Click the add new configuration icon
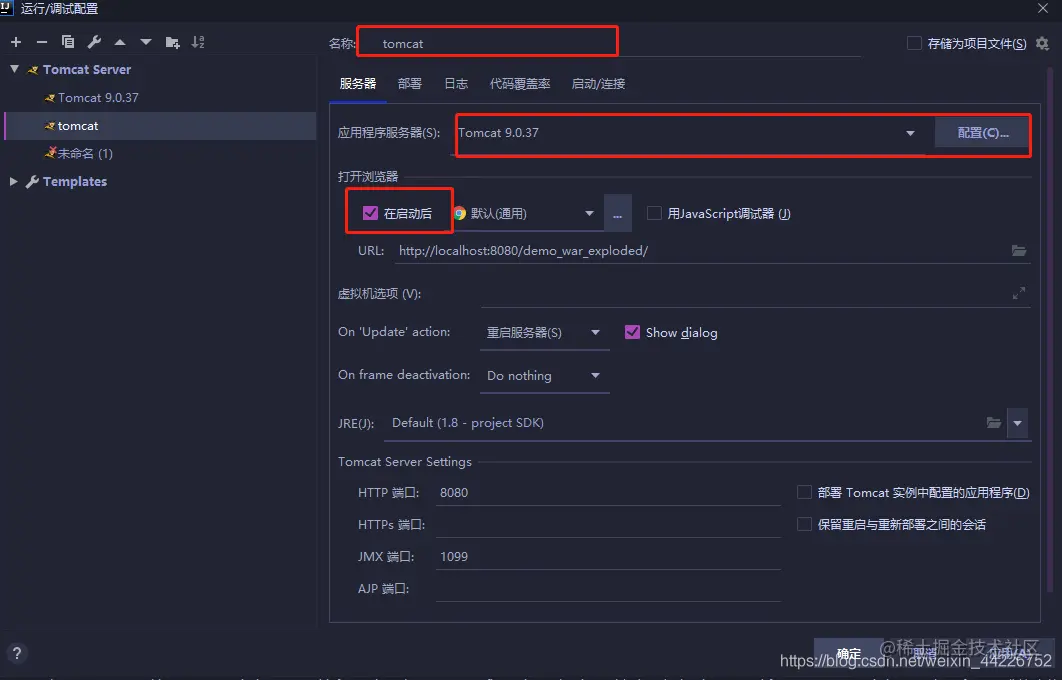 (16, 42)
